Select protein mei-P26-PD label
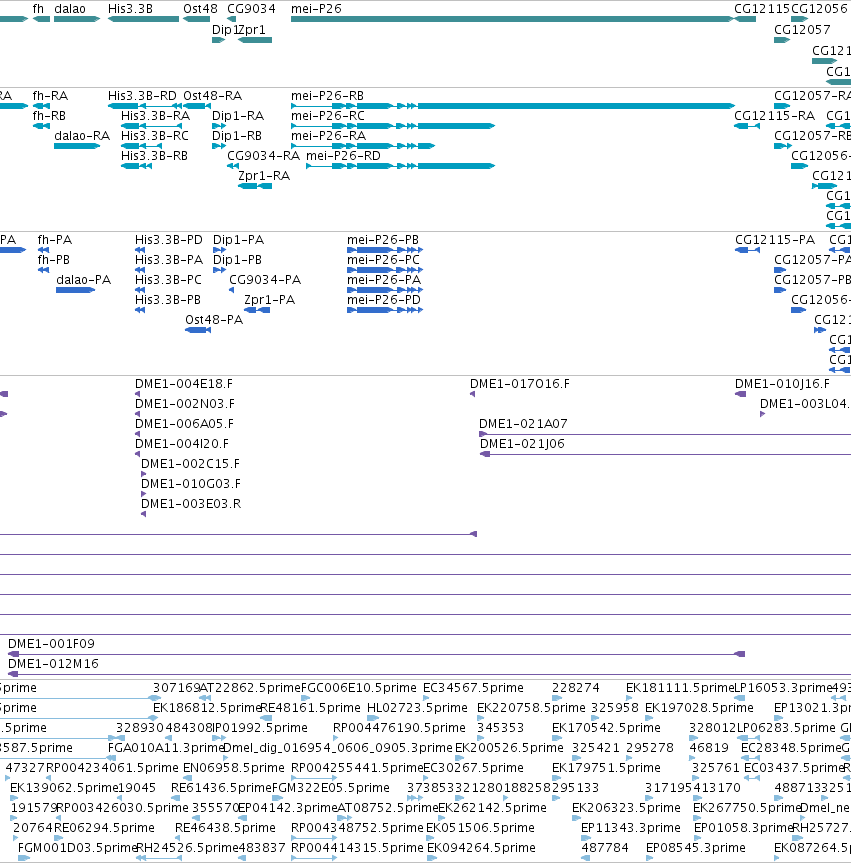This screenshot has height=863, width=851. (384, 300)
